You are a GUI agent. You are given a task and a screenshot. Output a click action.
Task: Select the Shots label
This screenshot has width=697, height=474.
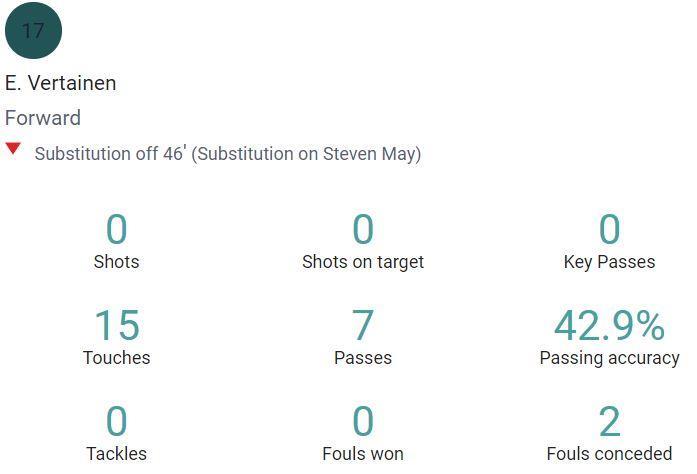point(116,261)
